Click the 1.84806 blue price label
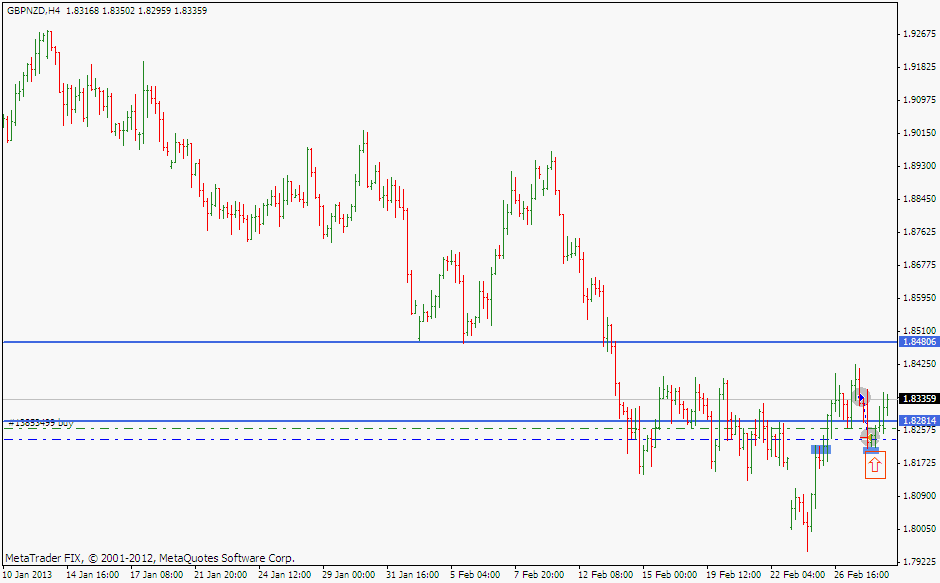940x583 pixels. (x=918, y=342)
